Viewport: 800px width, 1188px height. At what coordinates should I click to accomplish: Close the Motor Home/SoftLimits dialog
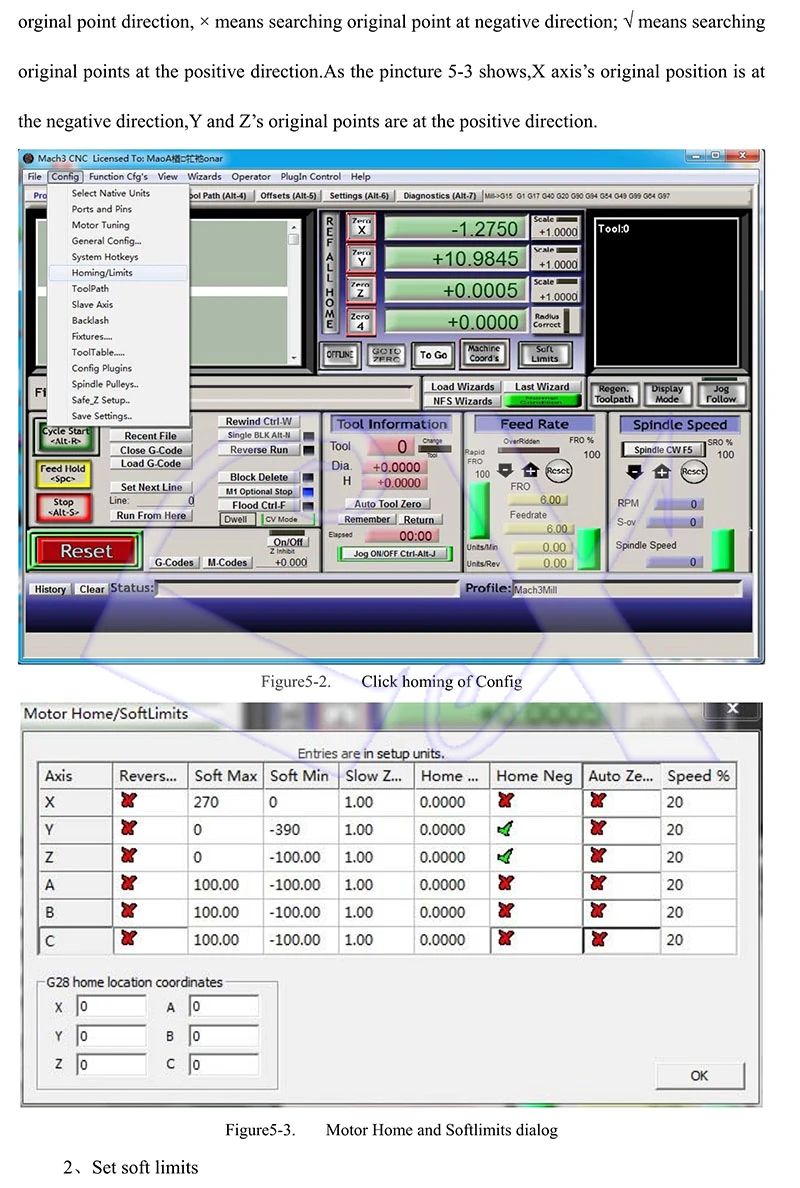(732, 708)
